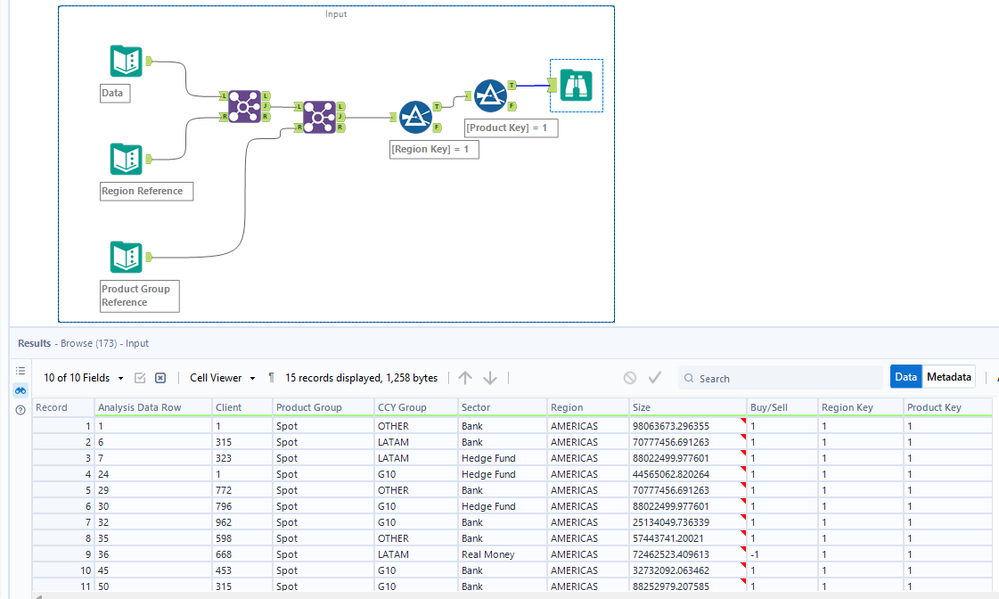Screen dimensions: 999x599
Task: Select the second Join tool icon
Action: coord(319,117)
